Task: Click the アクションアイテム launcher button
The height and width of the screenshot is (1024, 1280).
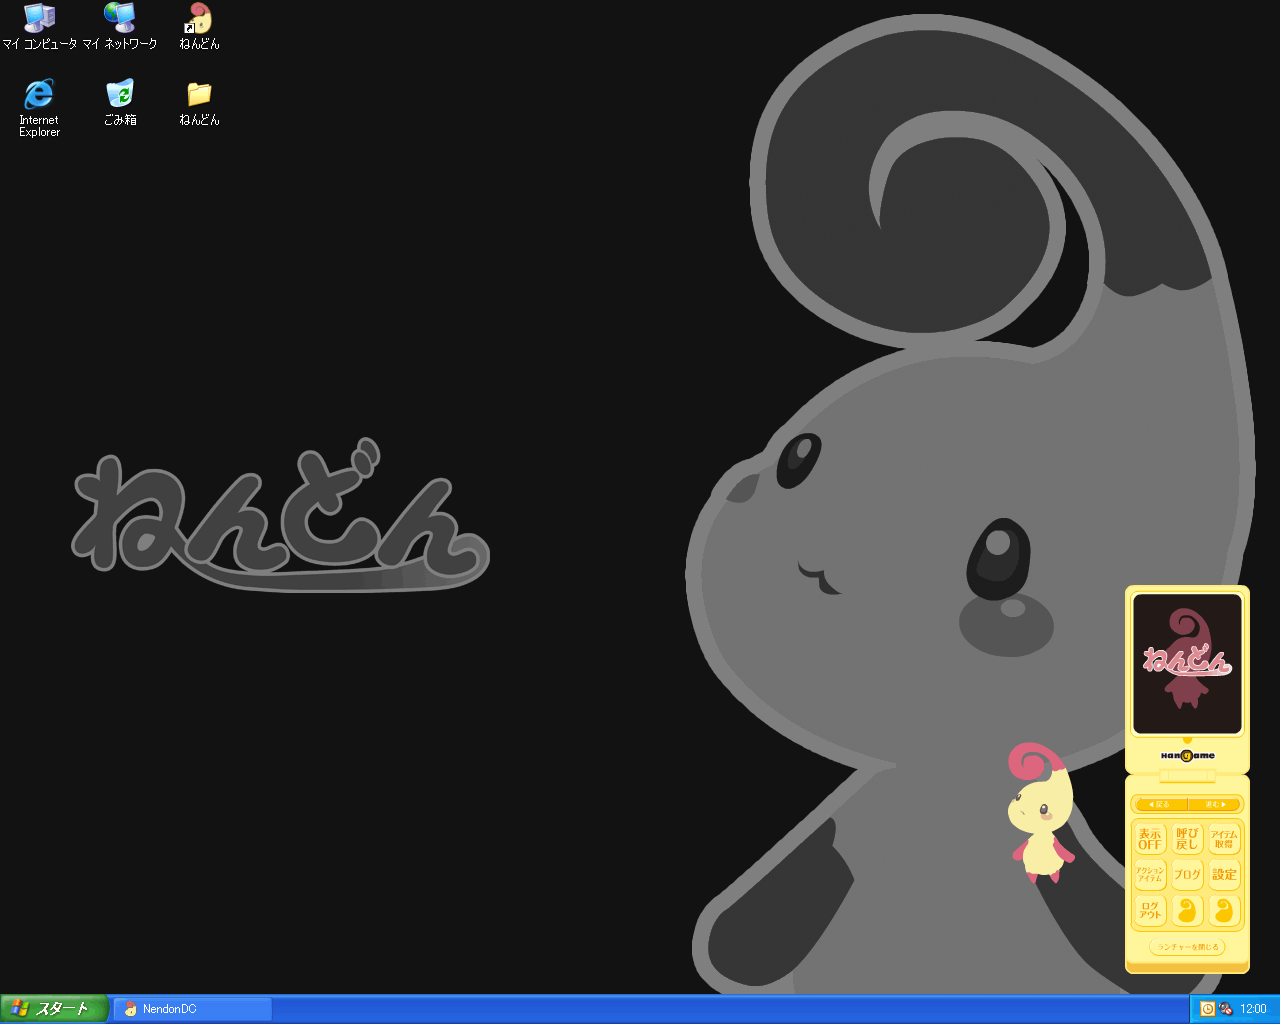Action: 1150,874
